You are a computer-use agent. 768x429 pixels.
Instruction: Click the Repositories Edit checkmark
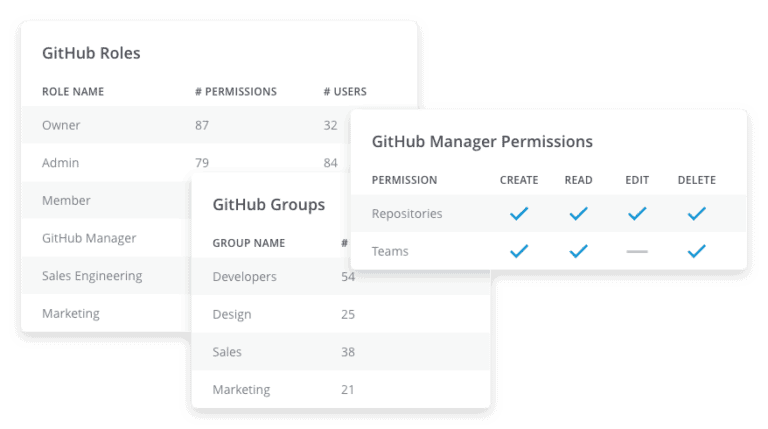coord(637,214)
